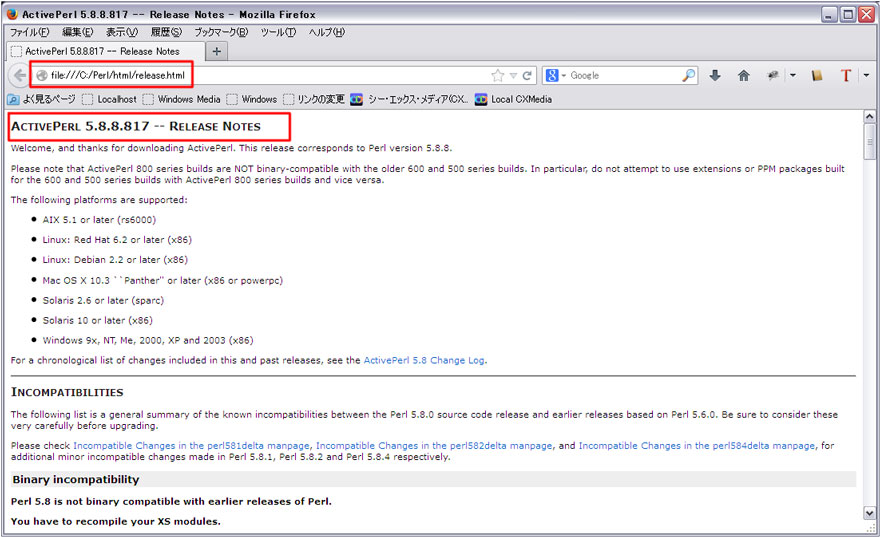The width and height of the screenshot is (880, 537).
Task: Follow the ActivePerl 5.8 Change Log link
Action: click(424, 360)
